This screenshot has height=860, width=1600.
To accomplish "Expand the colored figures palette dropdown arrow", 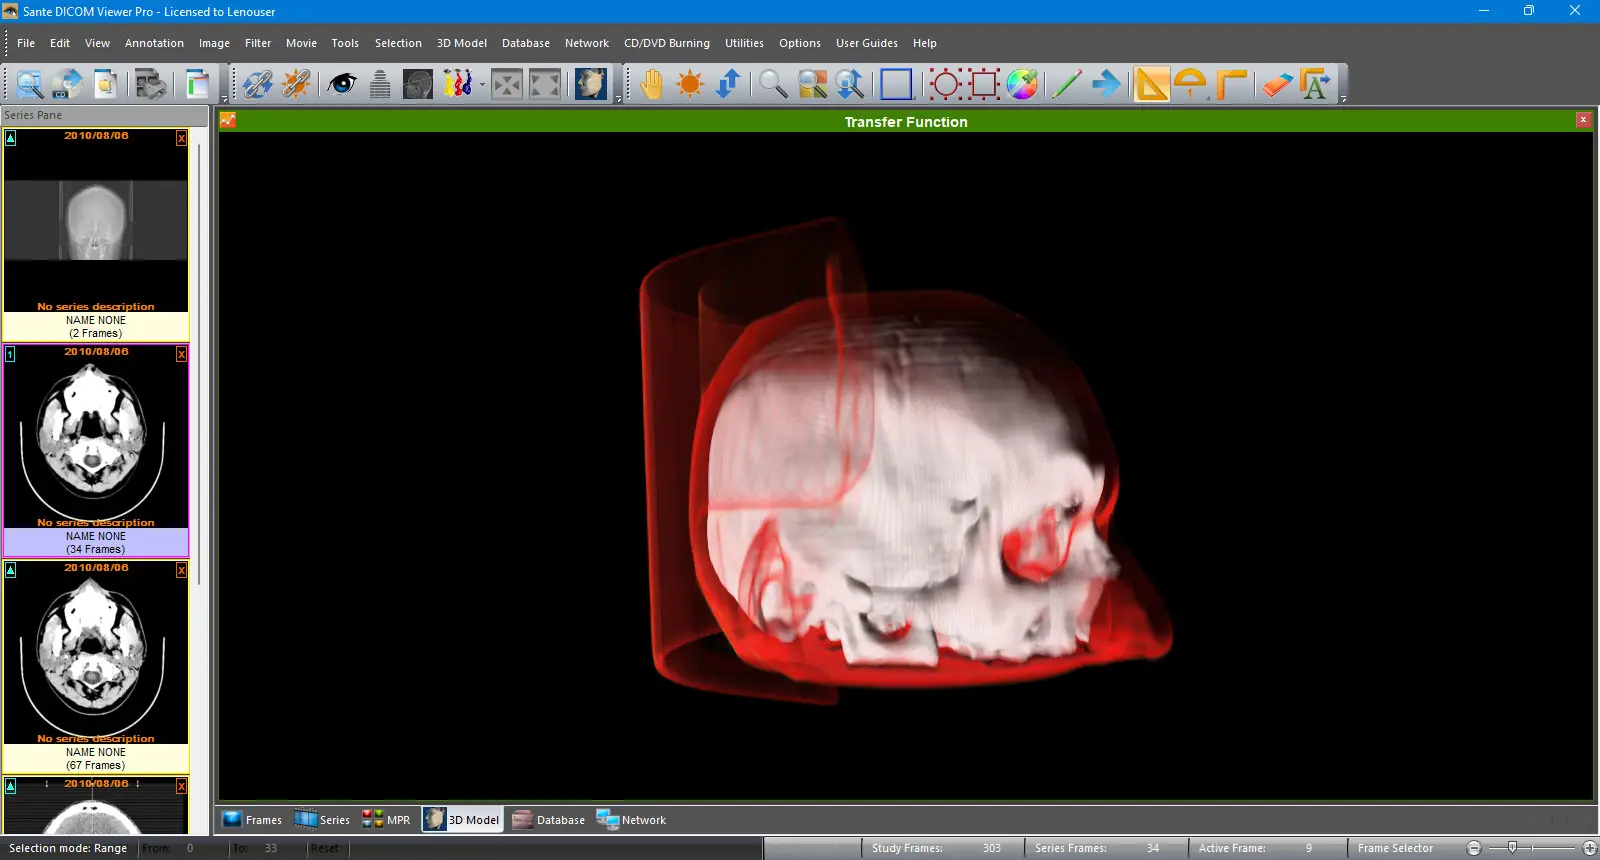I will [482, 85].
